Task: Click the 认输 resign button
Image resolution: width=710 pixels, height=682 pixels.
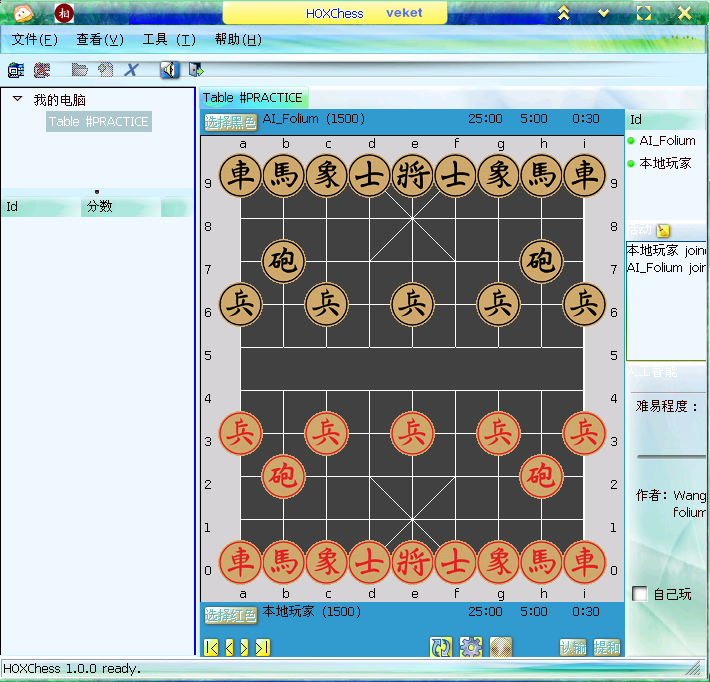Action: coord(573,647)
